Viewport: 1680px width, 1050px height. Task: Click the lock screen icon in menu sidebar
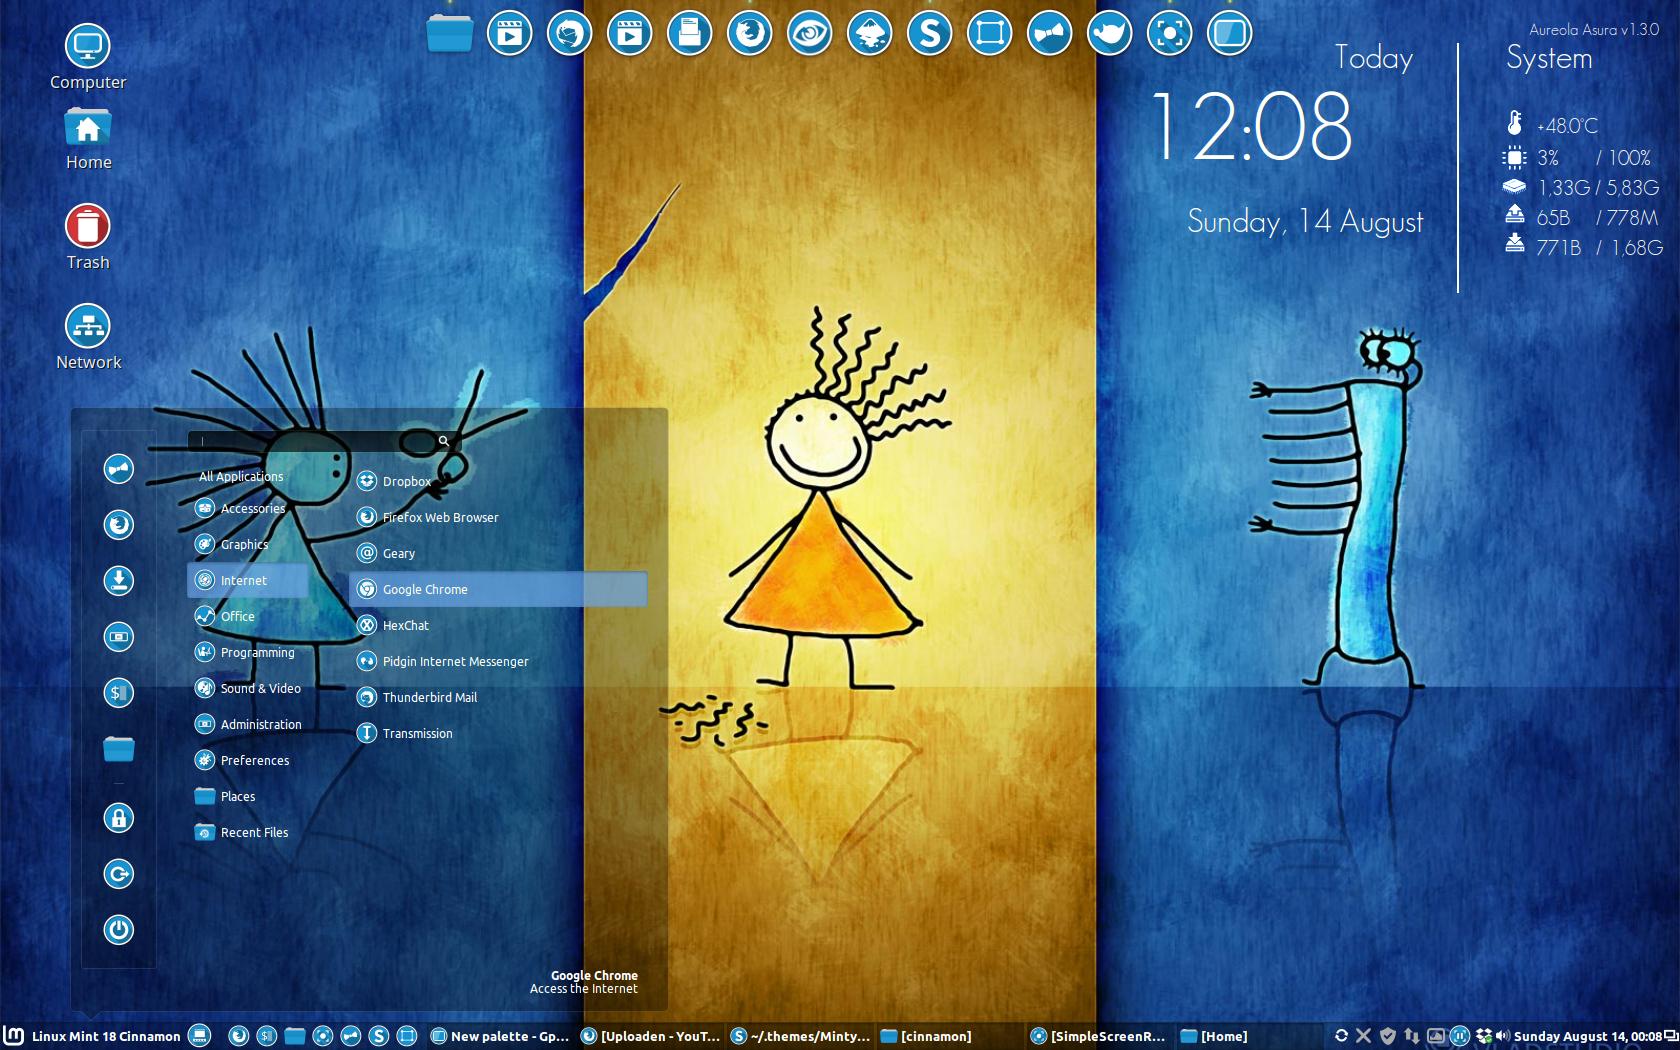[x=119, y=818]
